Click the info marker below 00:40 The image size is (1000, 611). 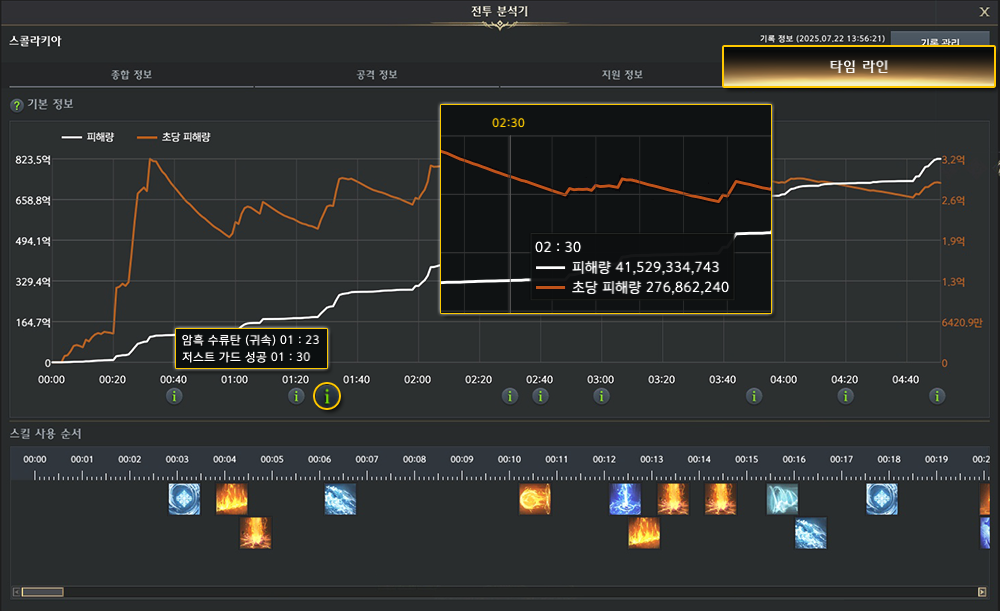[174, 396]
